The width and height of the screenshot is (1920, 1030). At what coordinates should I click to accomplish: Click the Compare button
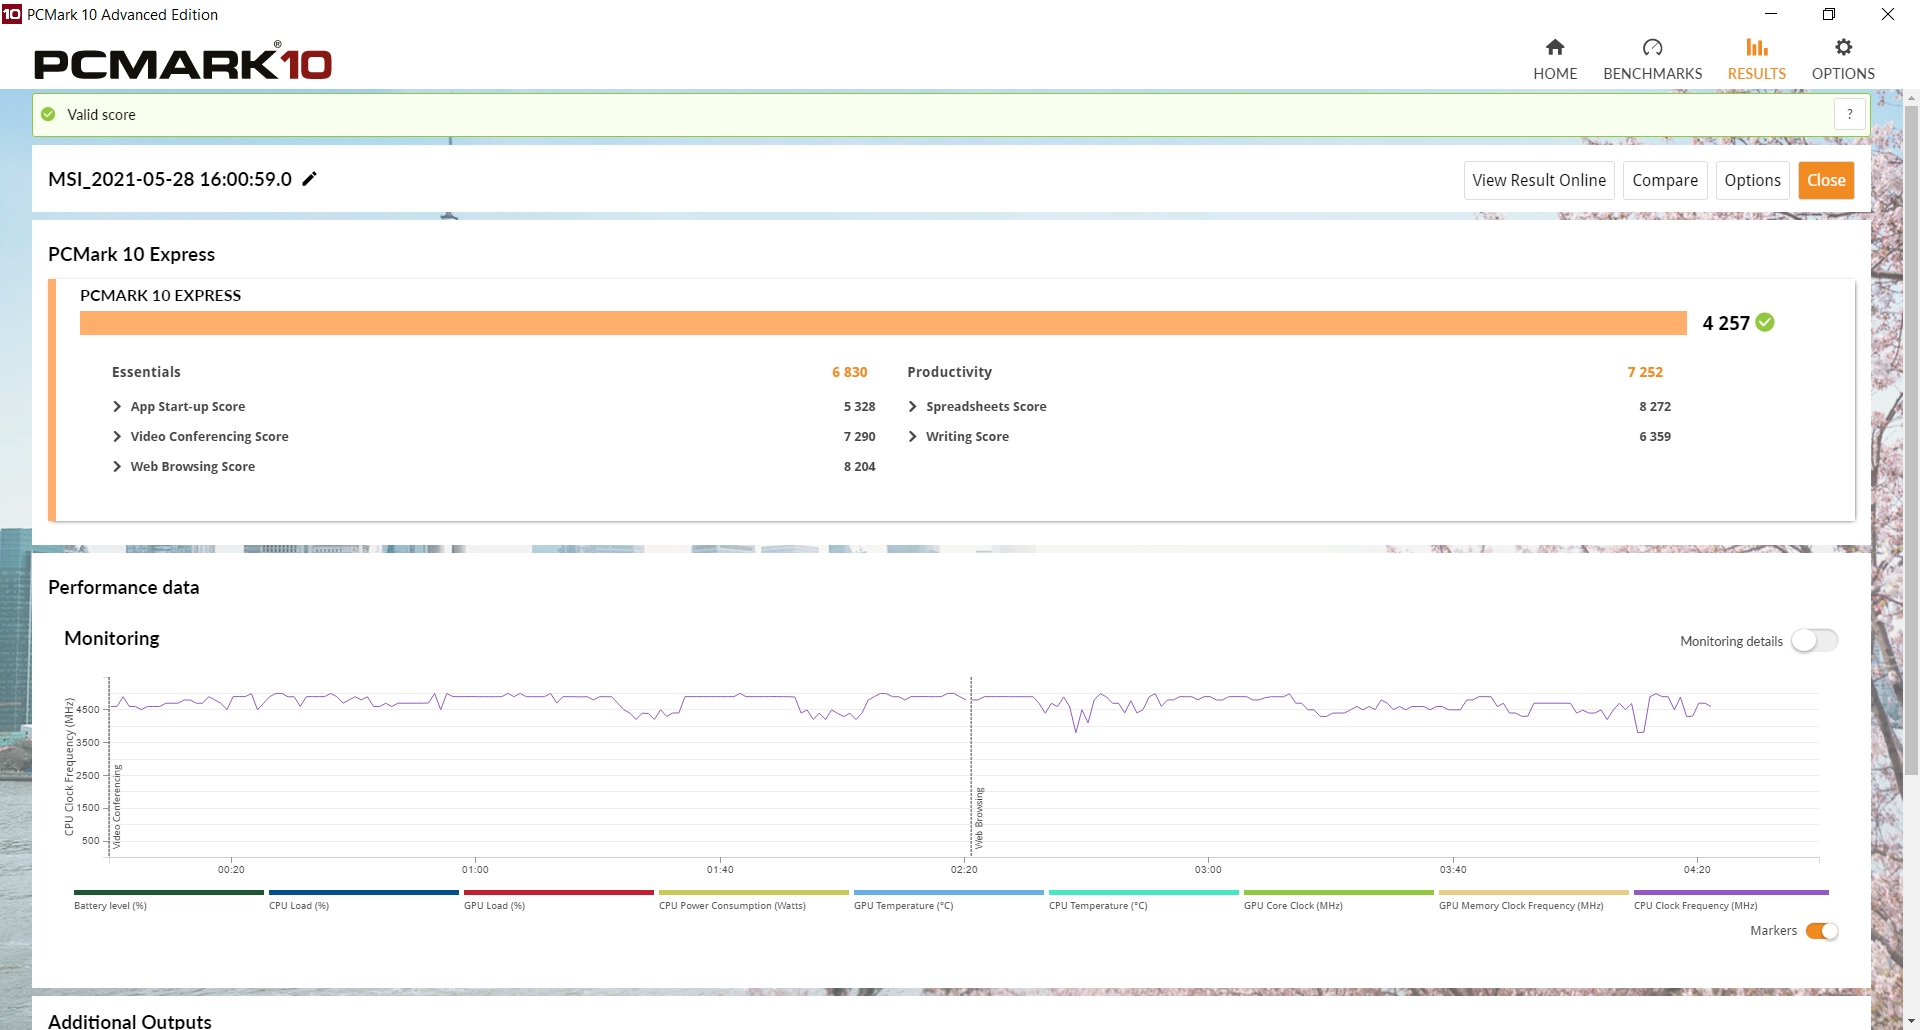coord(1664,180)
